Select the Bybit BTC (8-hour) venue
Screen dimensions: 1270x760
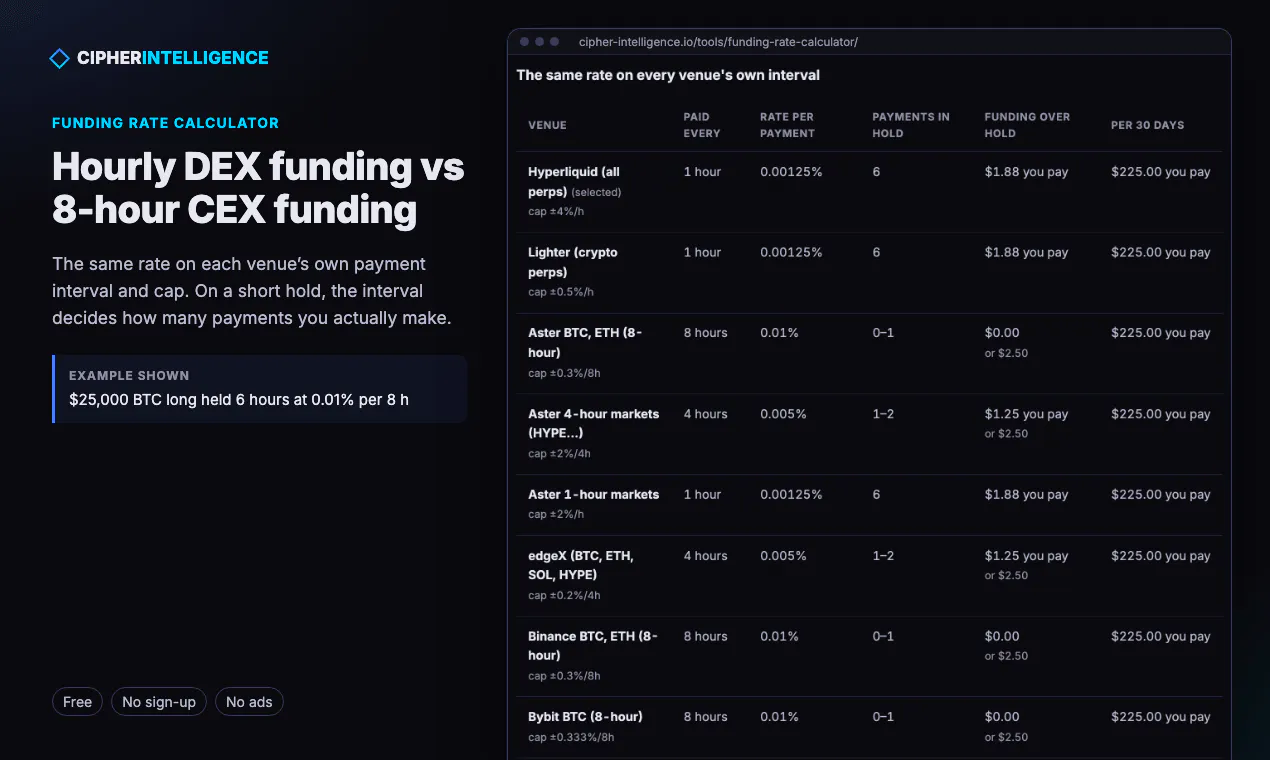(x=869, y=727)
